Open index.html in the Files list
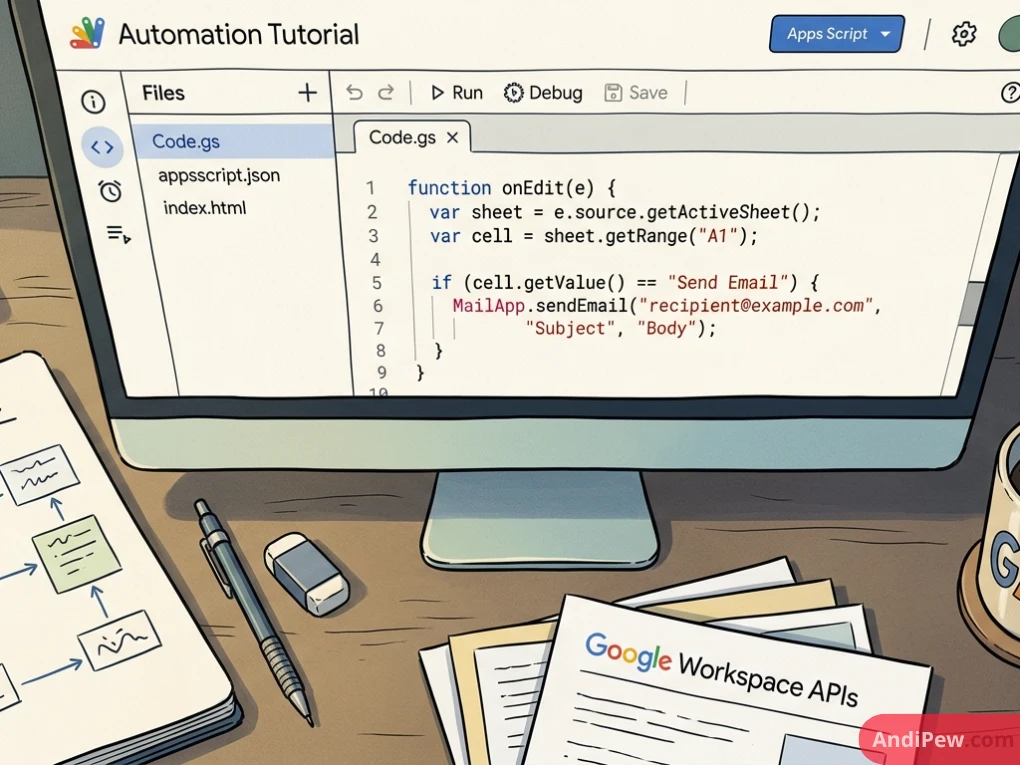Screen dimensions: 1020x765 (x=204, y=208)
